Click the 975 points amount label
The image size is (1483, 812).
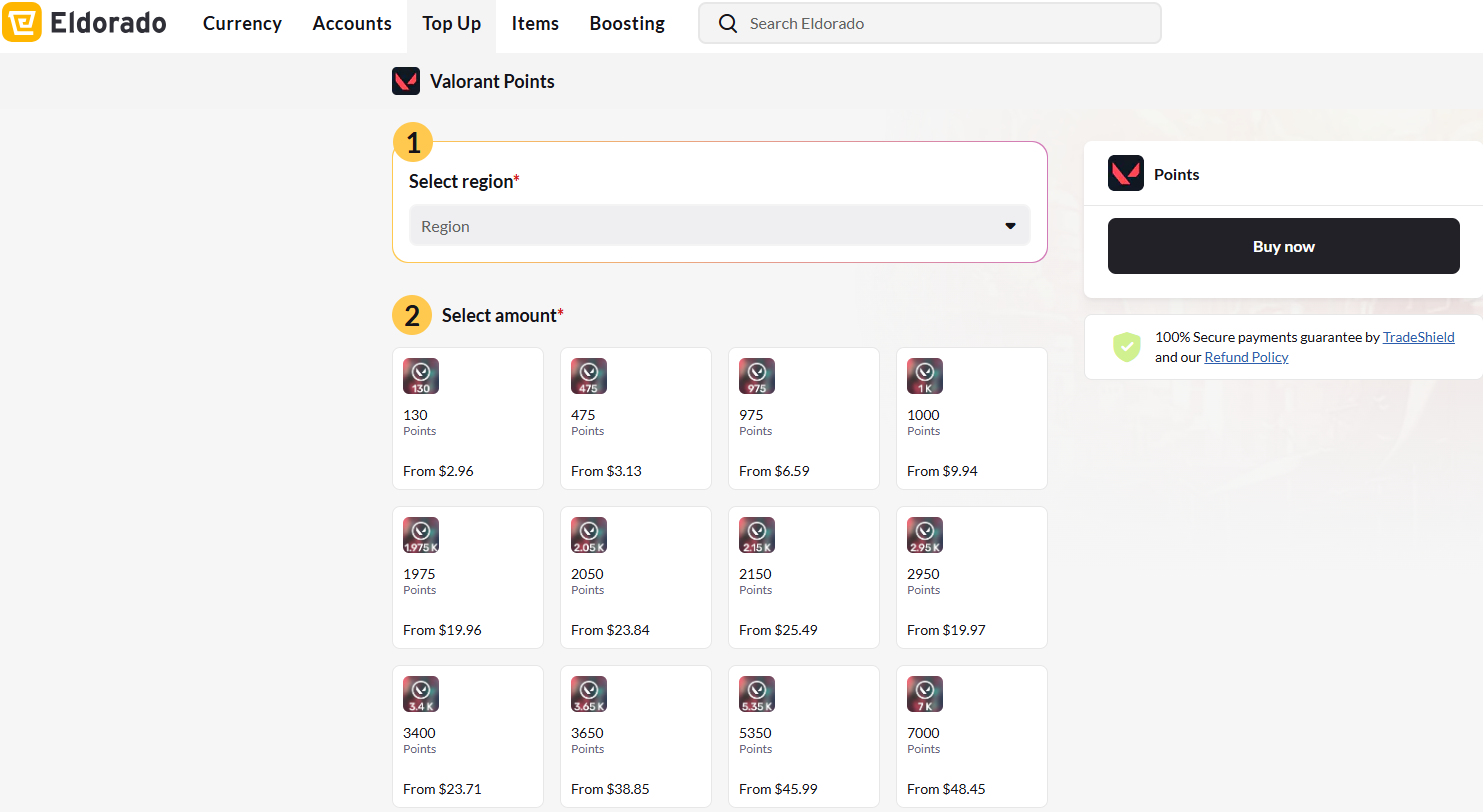tap(751, 415)
